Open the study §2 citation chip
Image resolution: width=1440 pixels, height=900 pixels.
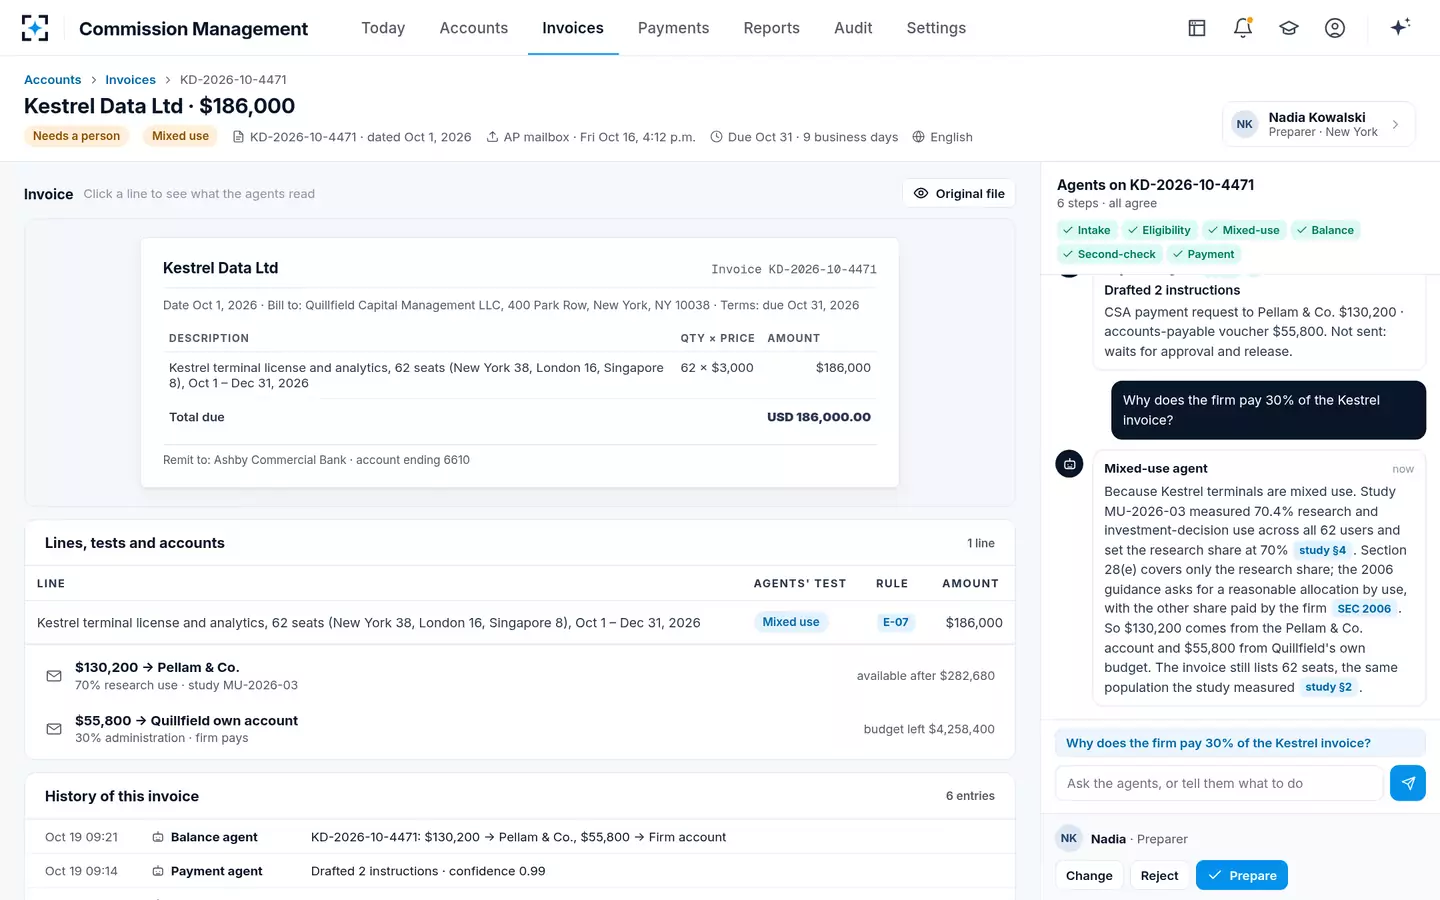pos(1328,687)
